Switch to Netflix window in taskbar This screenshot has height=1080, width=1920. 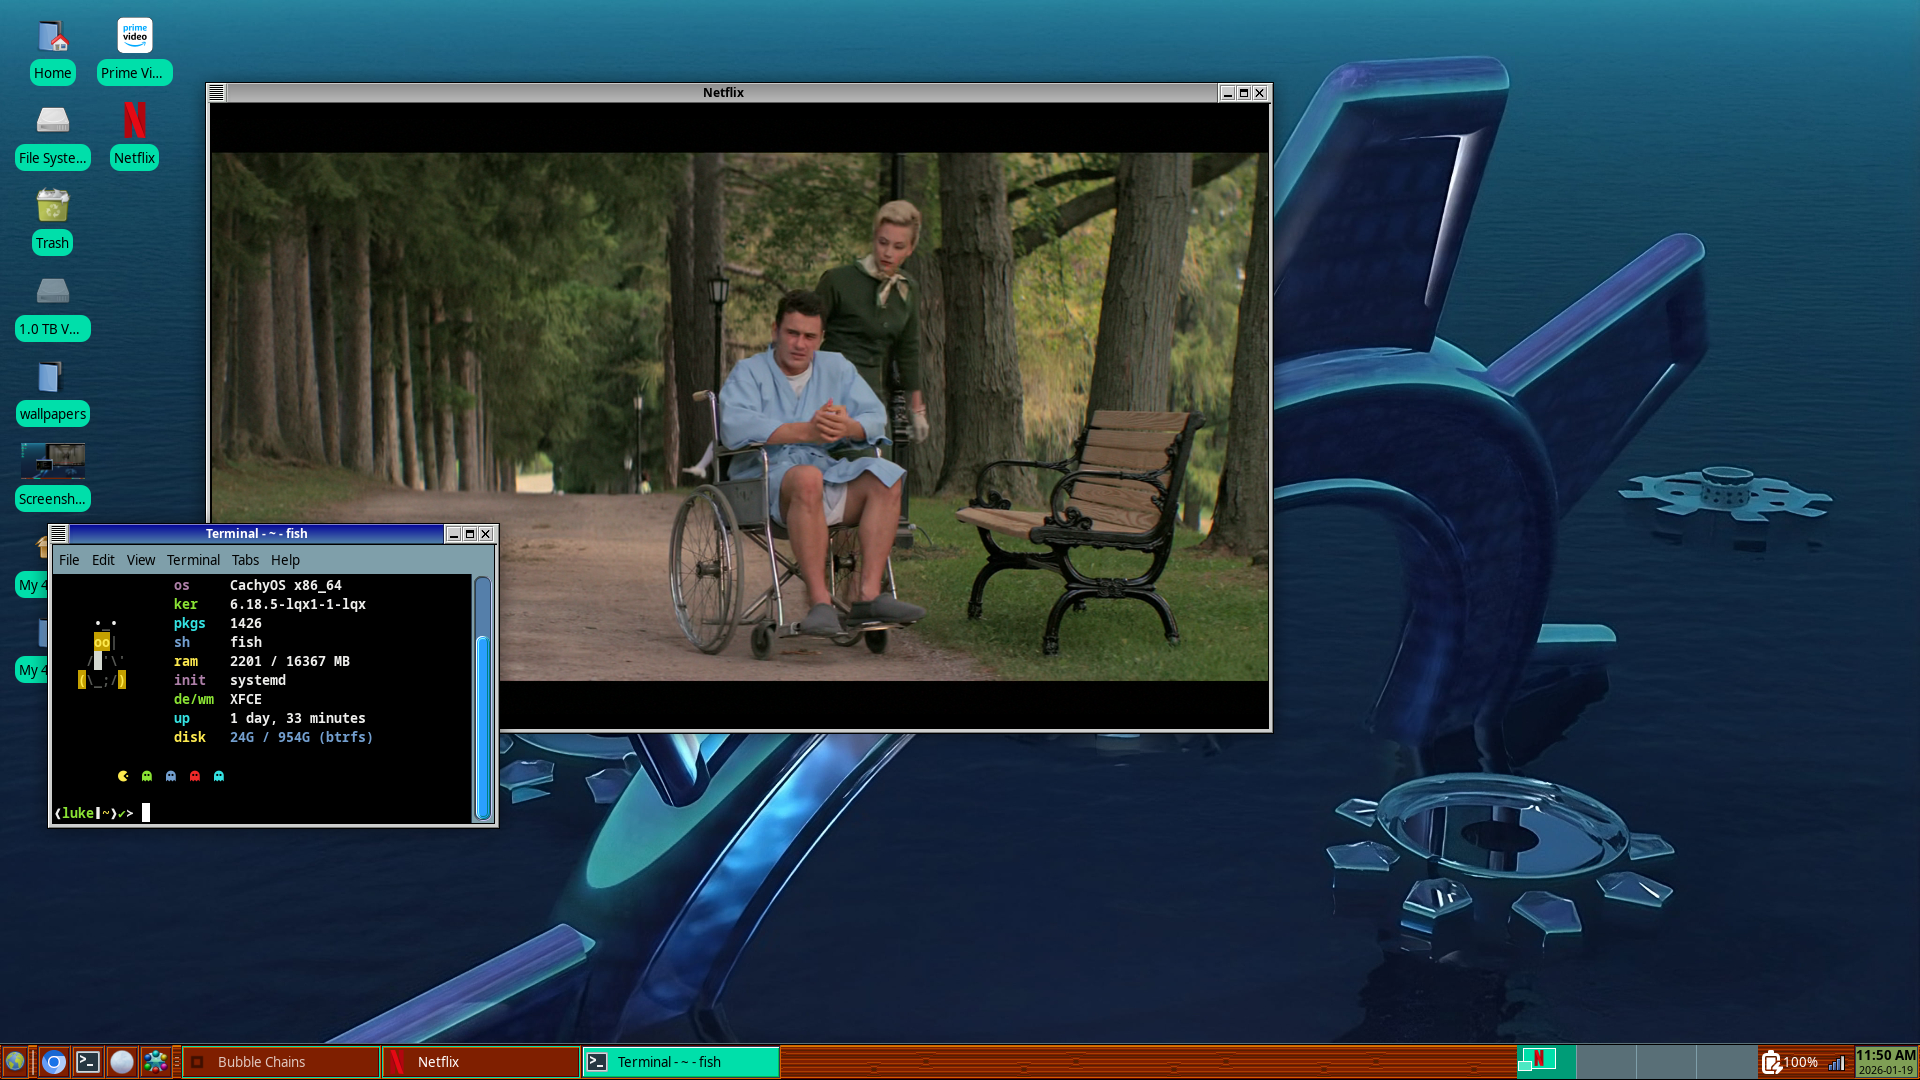tap(480, 1062)
